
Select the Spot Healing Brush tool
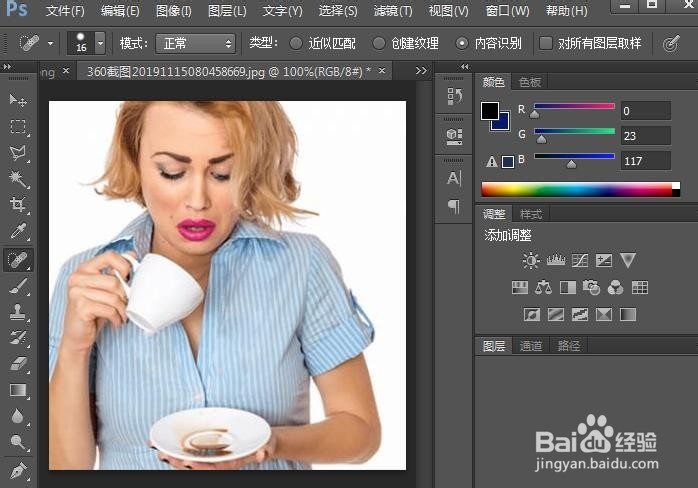(x=18, y=259)
